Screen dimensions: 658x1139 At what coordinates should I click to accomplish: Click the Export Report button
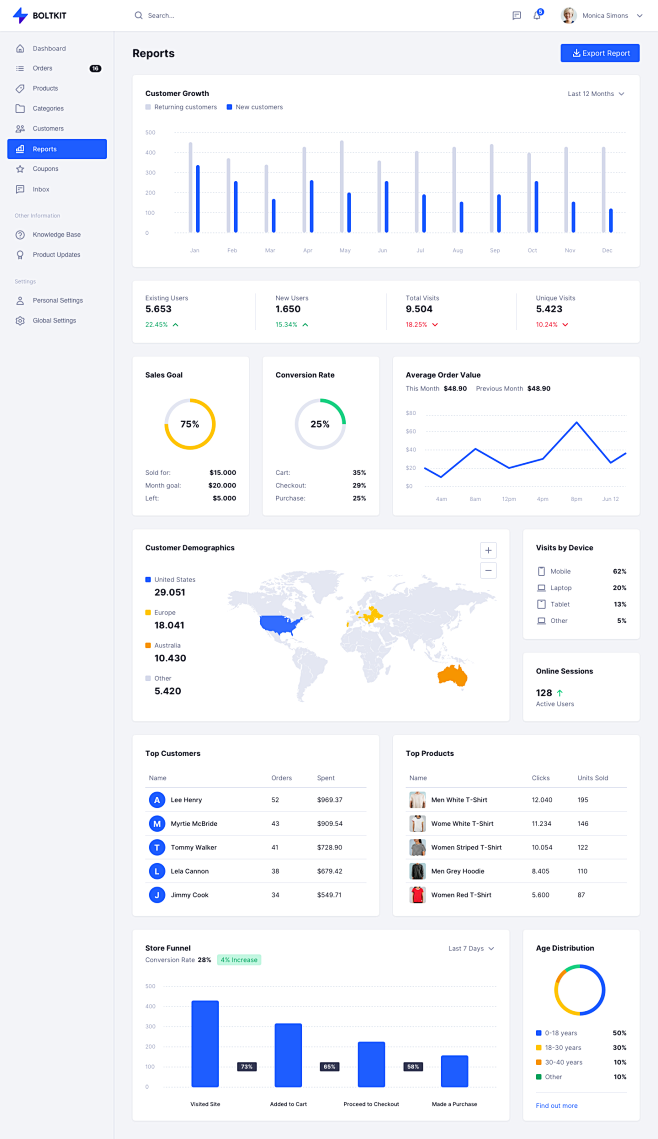pyautogui.click(x=600, y=53)
